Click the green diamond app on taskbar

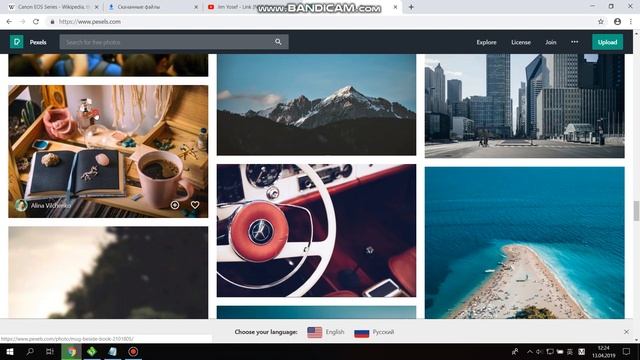click(x=92, y=351)
